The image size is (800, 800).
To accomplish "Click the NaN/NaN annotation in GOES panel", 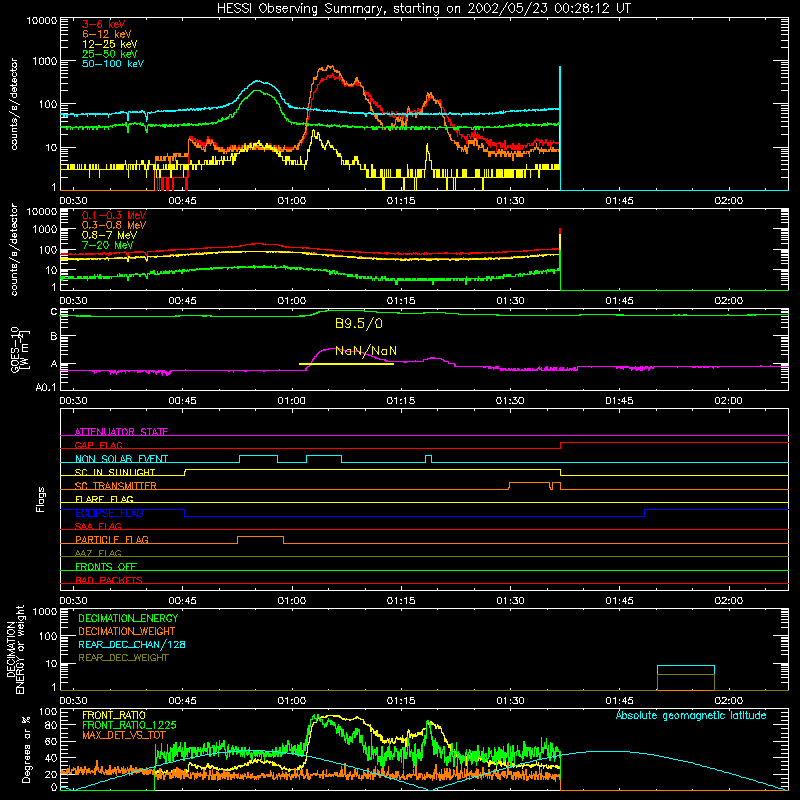I will [x=366, y=351].
